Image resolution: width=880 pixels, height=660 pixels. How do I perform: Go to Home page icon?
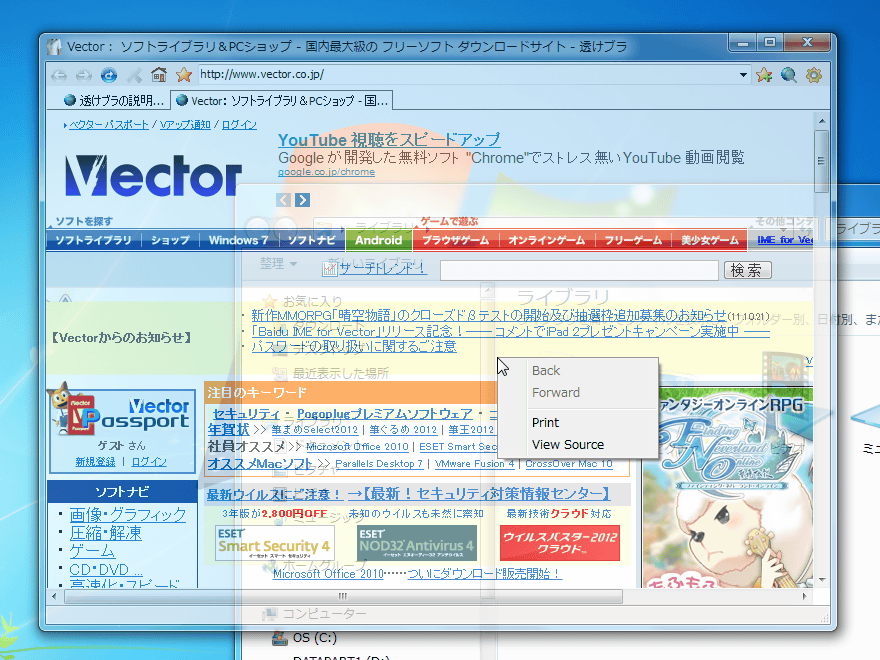[159, 75]
